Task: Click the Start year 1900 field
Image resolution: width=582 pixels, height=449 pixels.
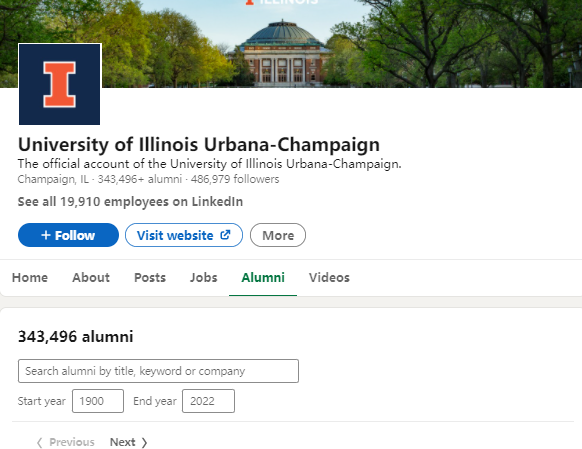Action: [x=98, y=401]
